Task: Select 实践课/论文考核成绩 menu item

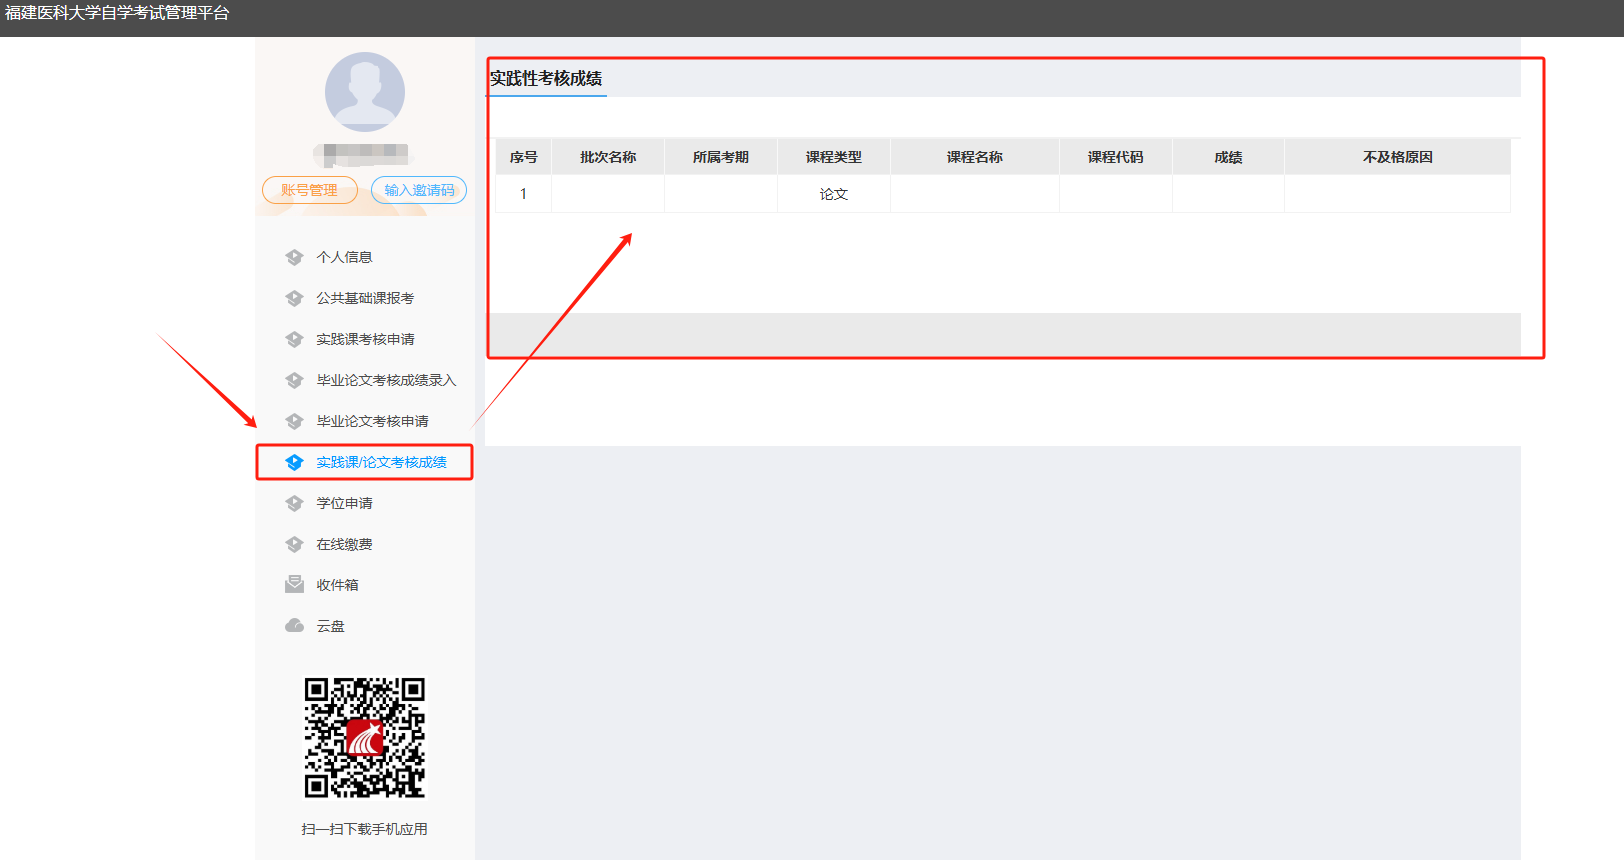Action: point(381,462)
